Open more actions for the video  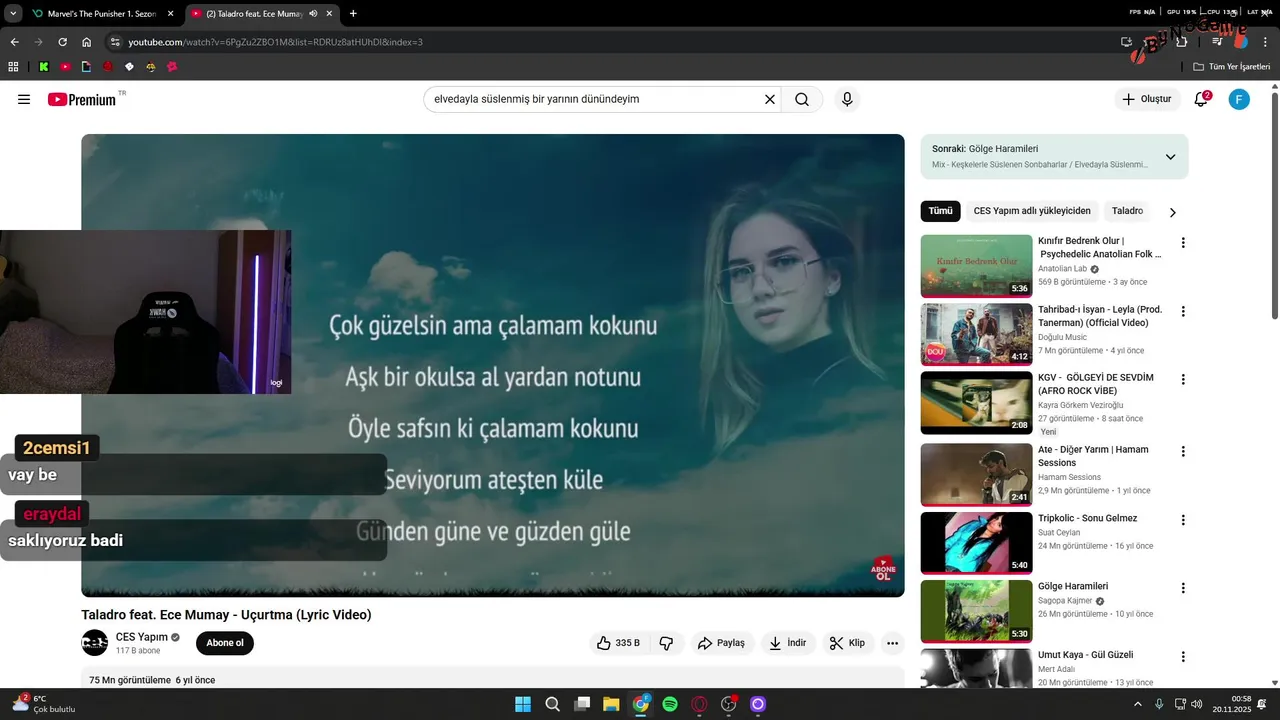[892, 643]
